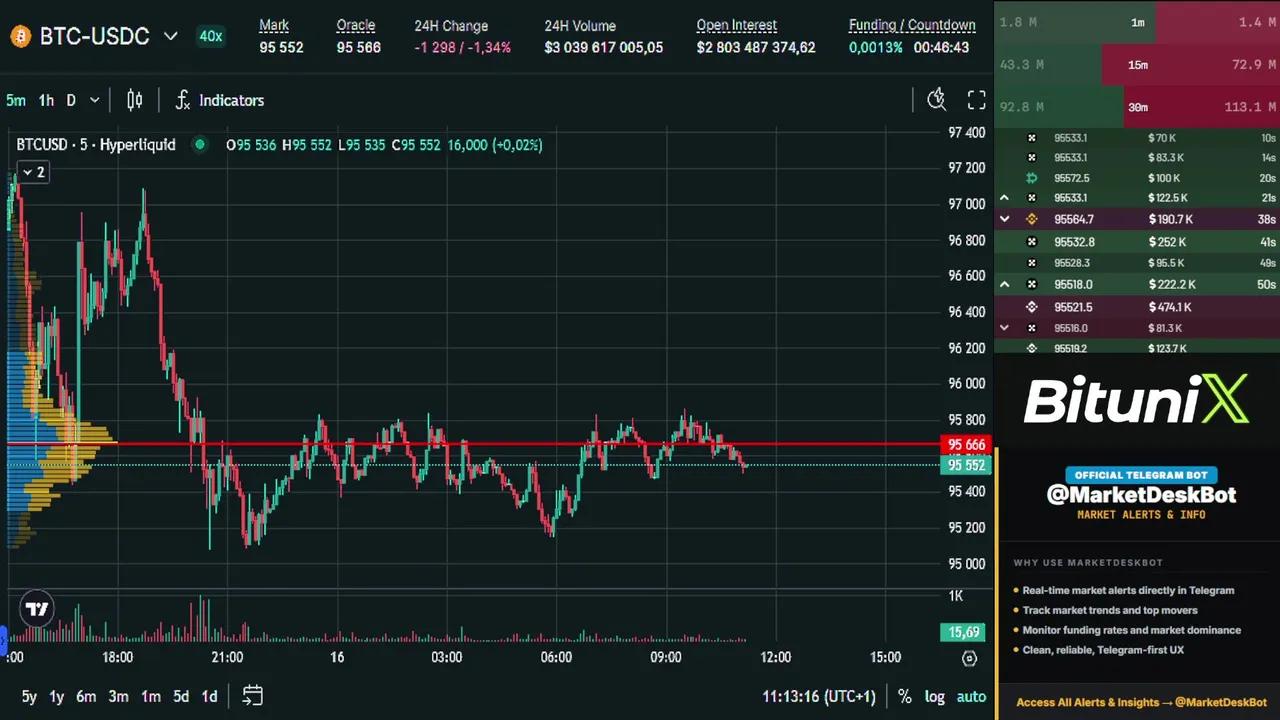Toggle fullscreen chart mode
The height and width of the screenshot is (720, 1280).
pyautogui.click(x=976, y=100)
